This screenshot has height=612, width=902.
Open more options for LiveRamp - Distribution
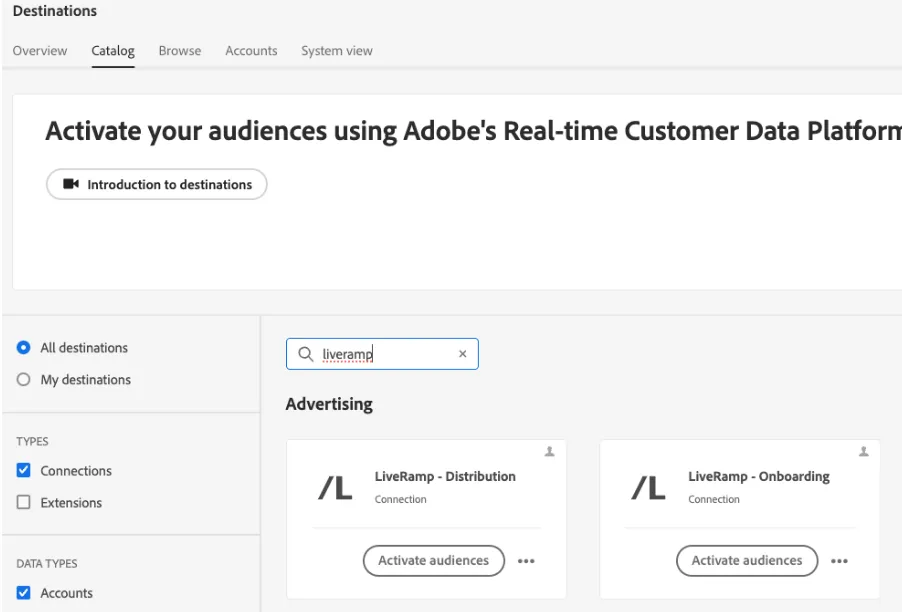[526, 561]
